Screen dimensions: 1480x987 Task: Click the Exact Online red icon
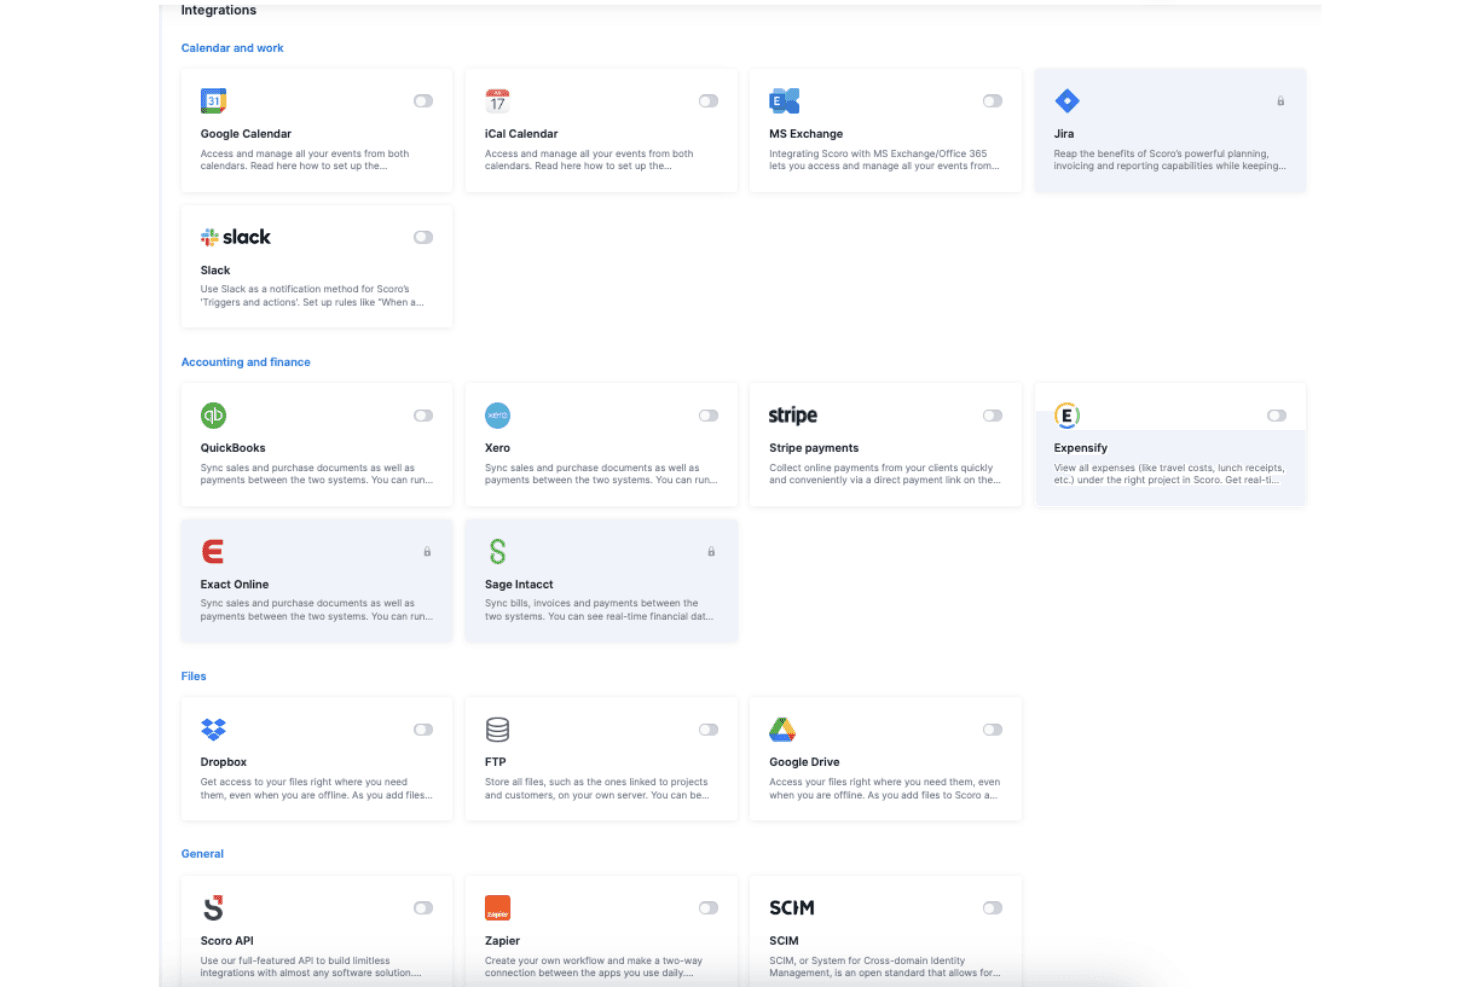[x=212, y=551]
